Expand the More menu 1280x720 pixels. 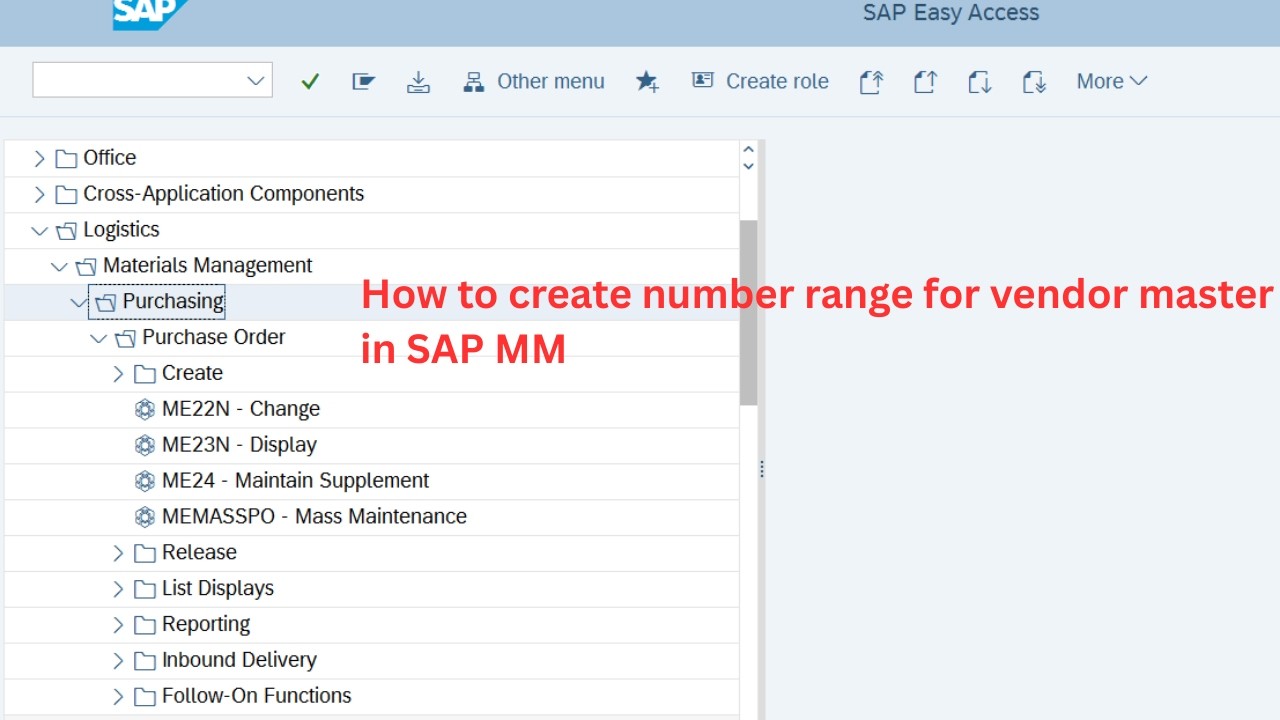coord(1111,82)
